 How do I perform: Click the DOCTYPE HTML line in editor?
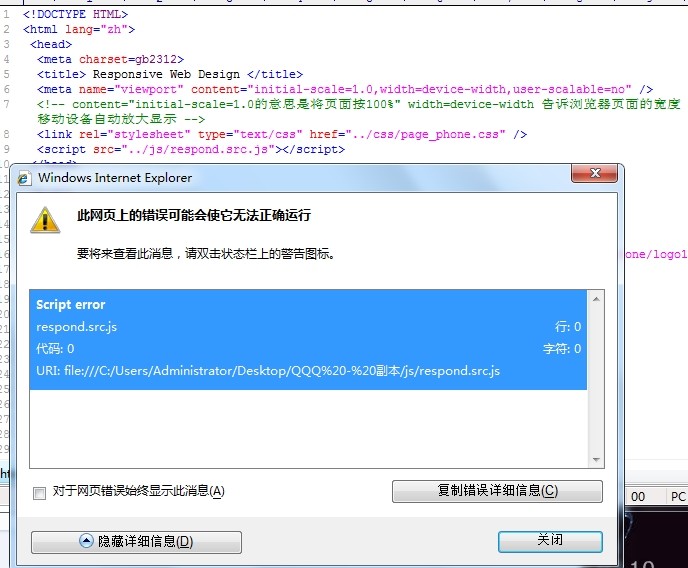75,14
